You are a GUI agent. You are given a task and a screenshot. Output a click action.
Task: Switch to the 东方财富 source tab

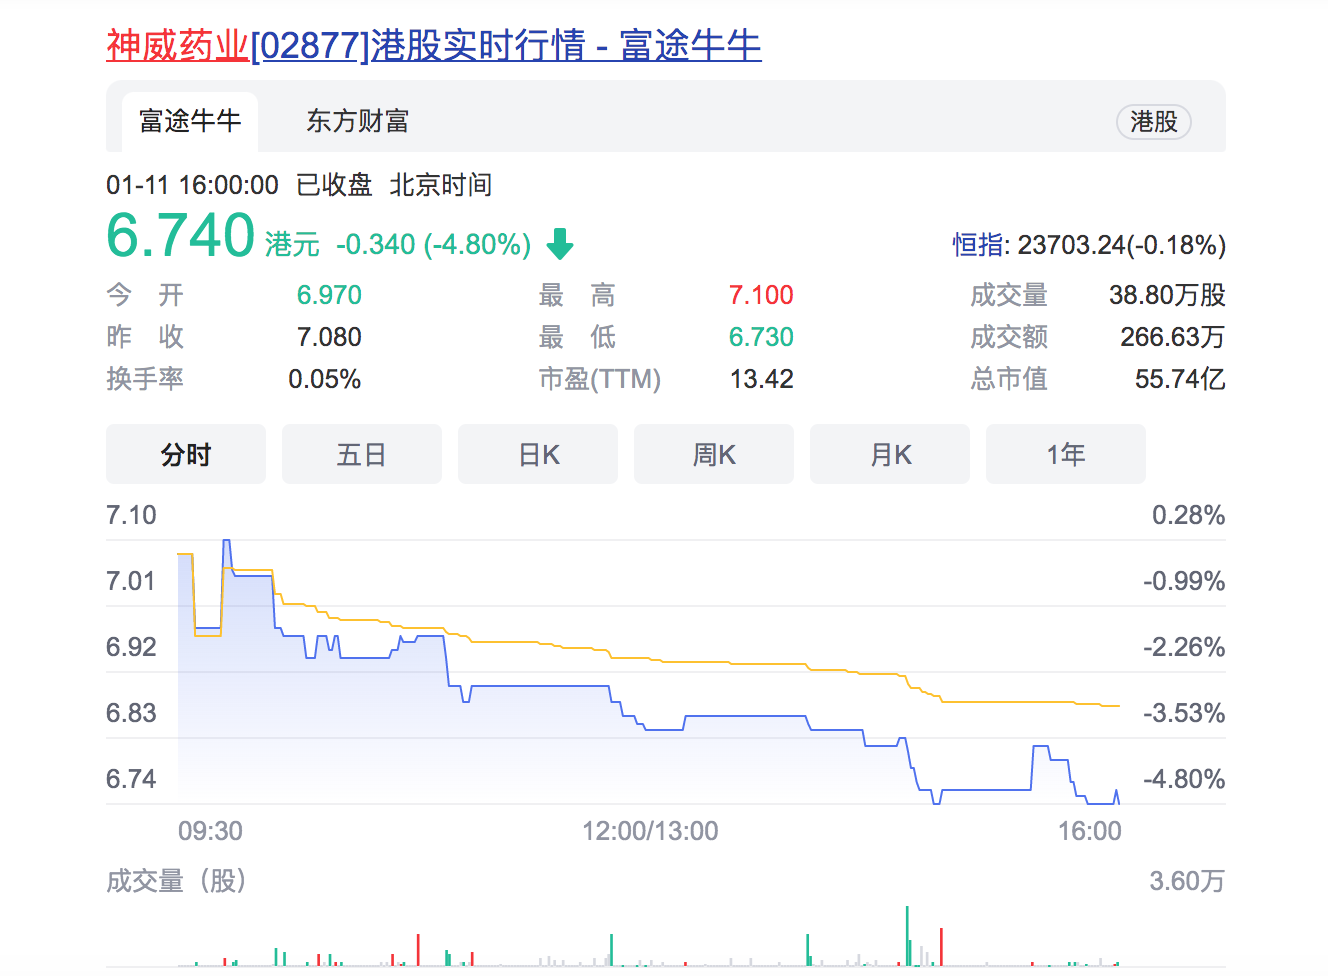[x=357, y=122]
